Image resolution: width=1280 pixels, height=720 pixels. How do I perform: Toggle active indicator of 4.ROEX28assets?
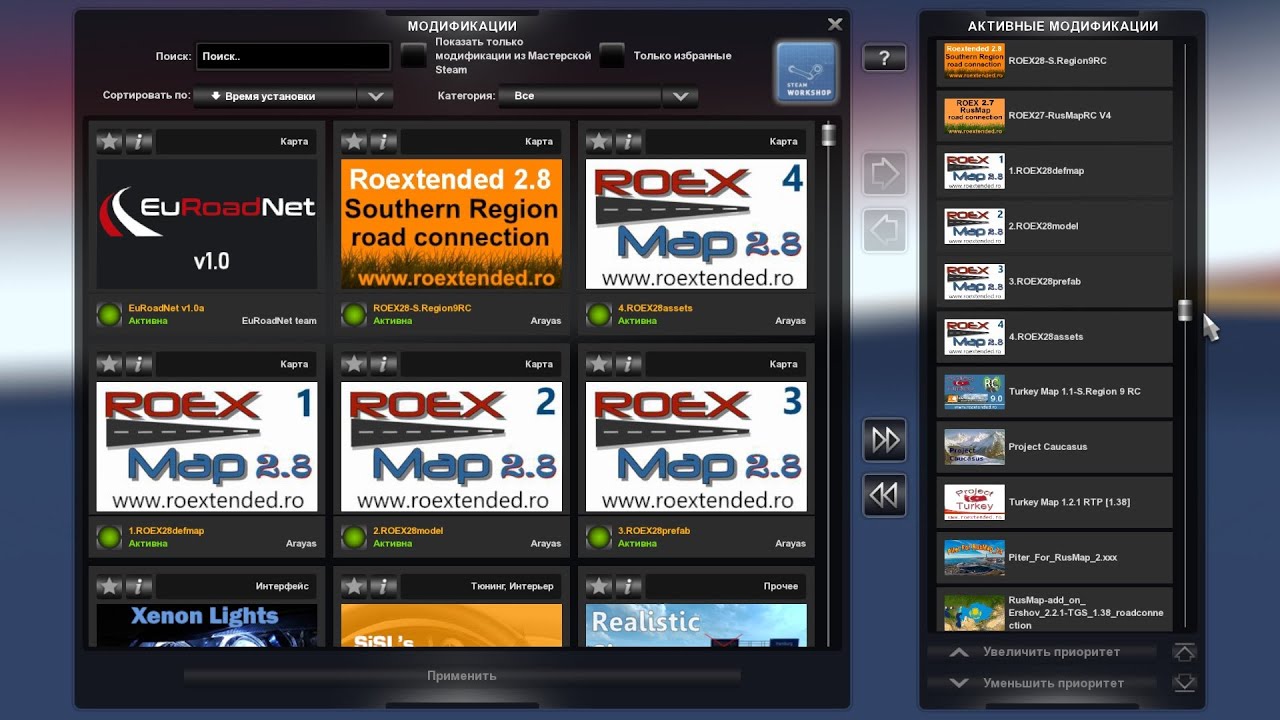click(x=598, y=315)
